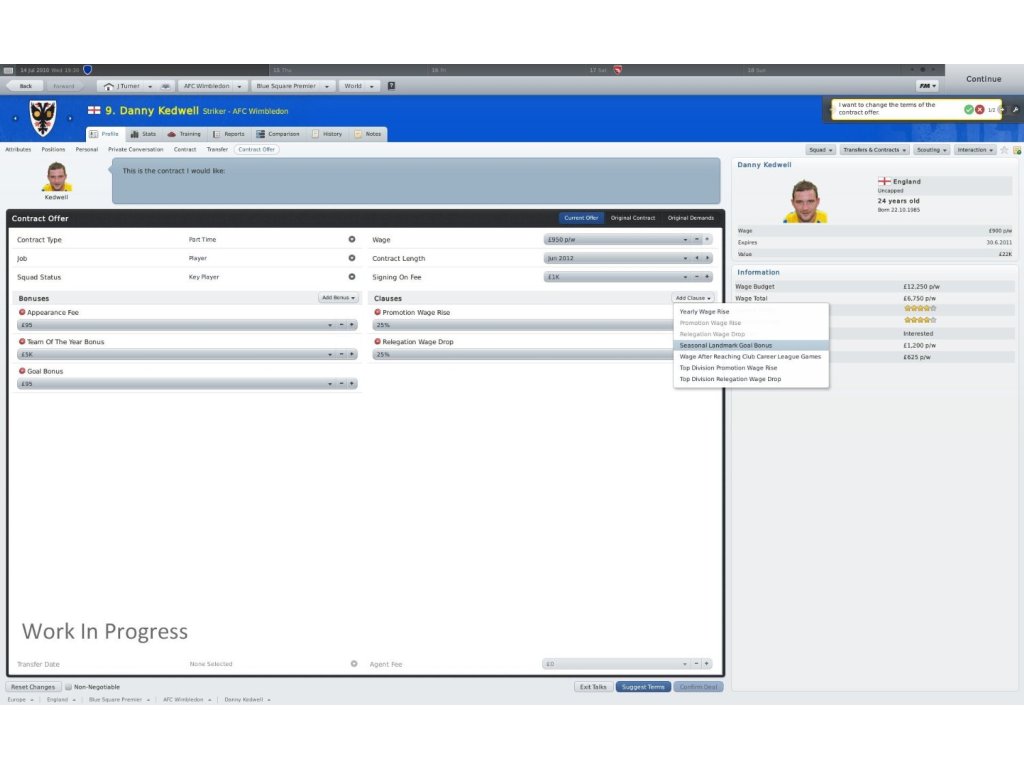Switch to the Notes tab
Viewport: 1024px width, 768px height.
368,134
